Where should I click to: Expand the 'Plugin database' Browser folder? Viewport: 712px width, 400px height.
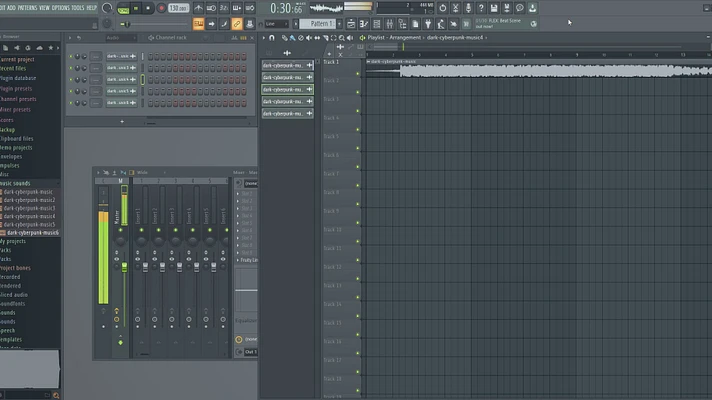[18, 78]
